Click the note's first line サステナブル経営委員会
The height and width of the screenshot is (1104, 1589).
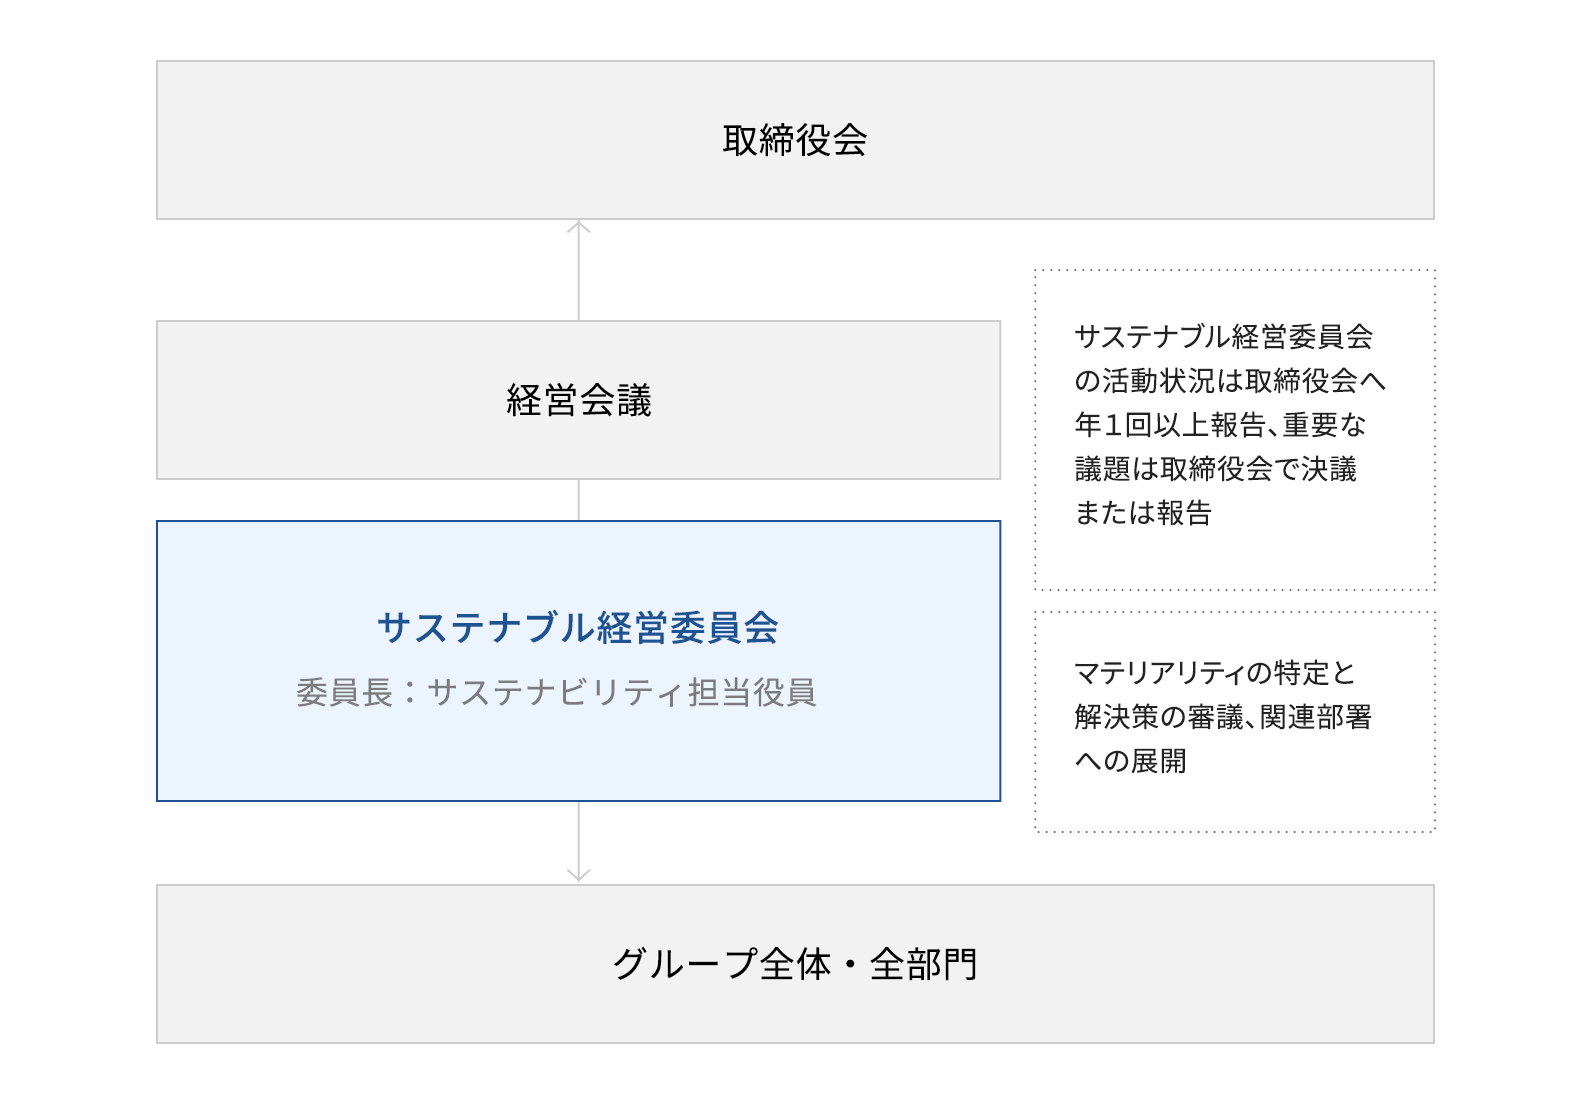click(x=1223, y=337)
